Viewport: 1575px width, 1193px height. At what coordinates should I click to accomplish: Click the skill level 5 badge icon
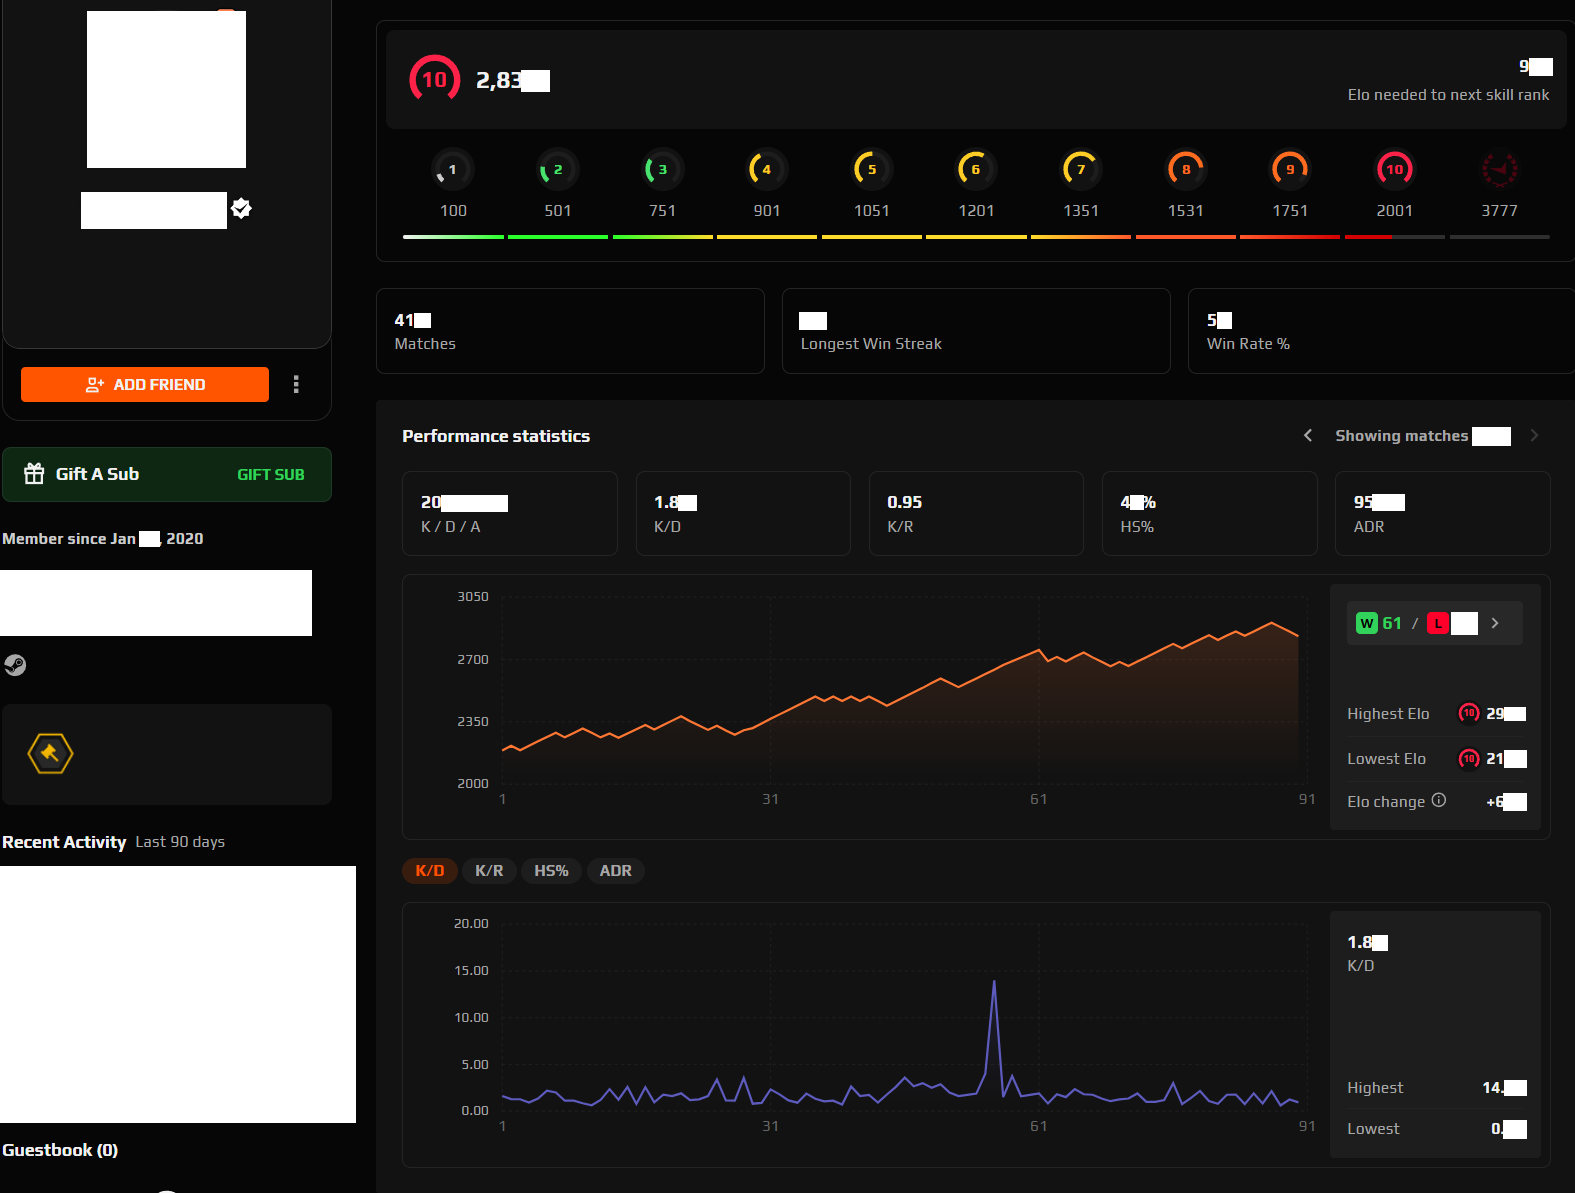point(871,169)
